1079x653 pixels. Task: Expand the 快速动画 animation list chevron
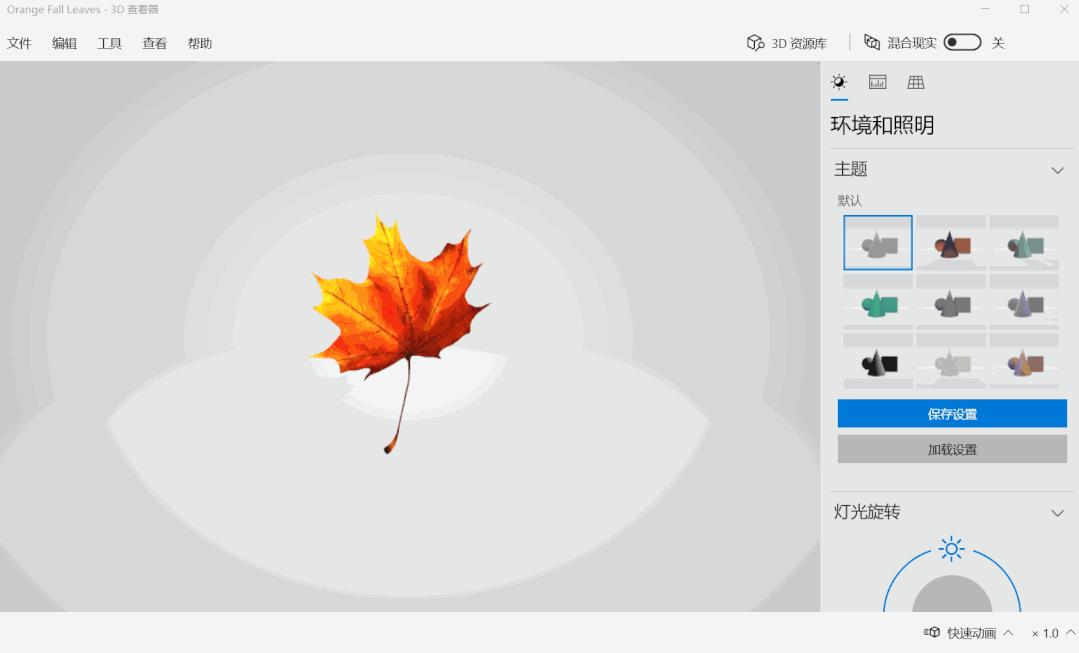tap(1008, 633)
